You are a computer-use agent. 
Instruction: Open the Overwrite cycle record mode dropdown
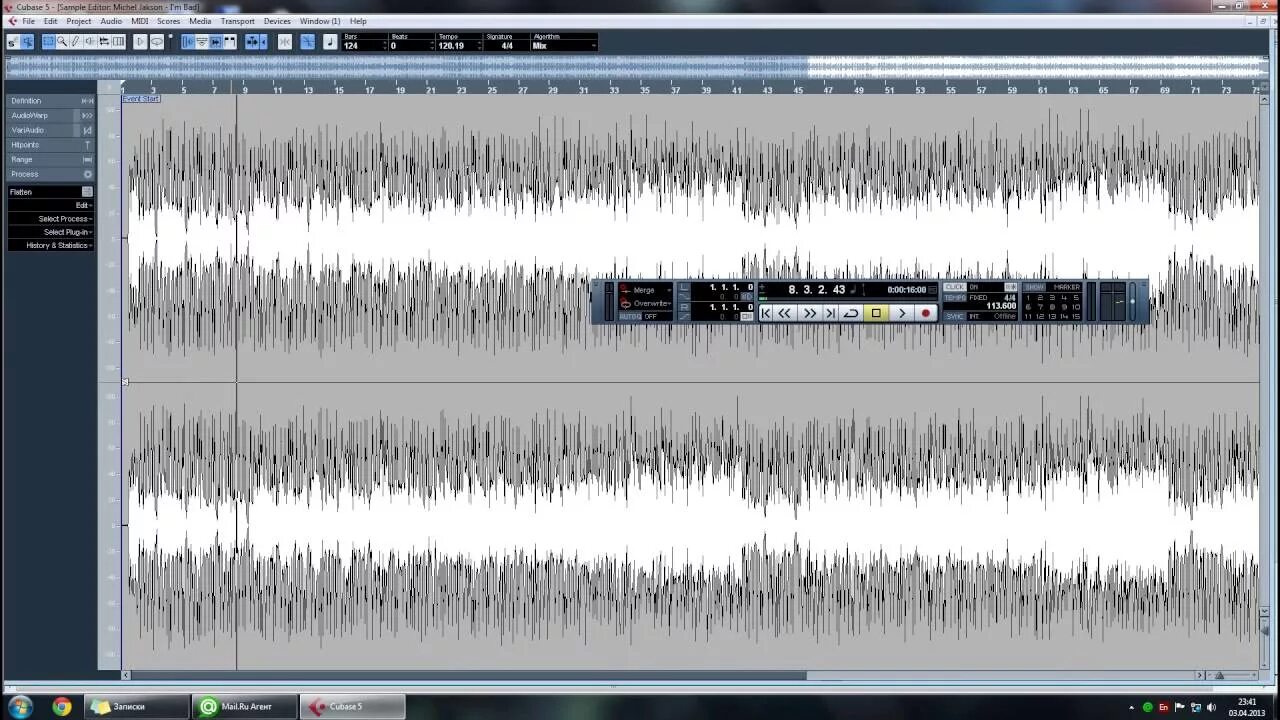pyautogui.click(x=646, y=303)
